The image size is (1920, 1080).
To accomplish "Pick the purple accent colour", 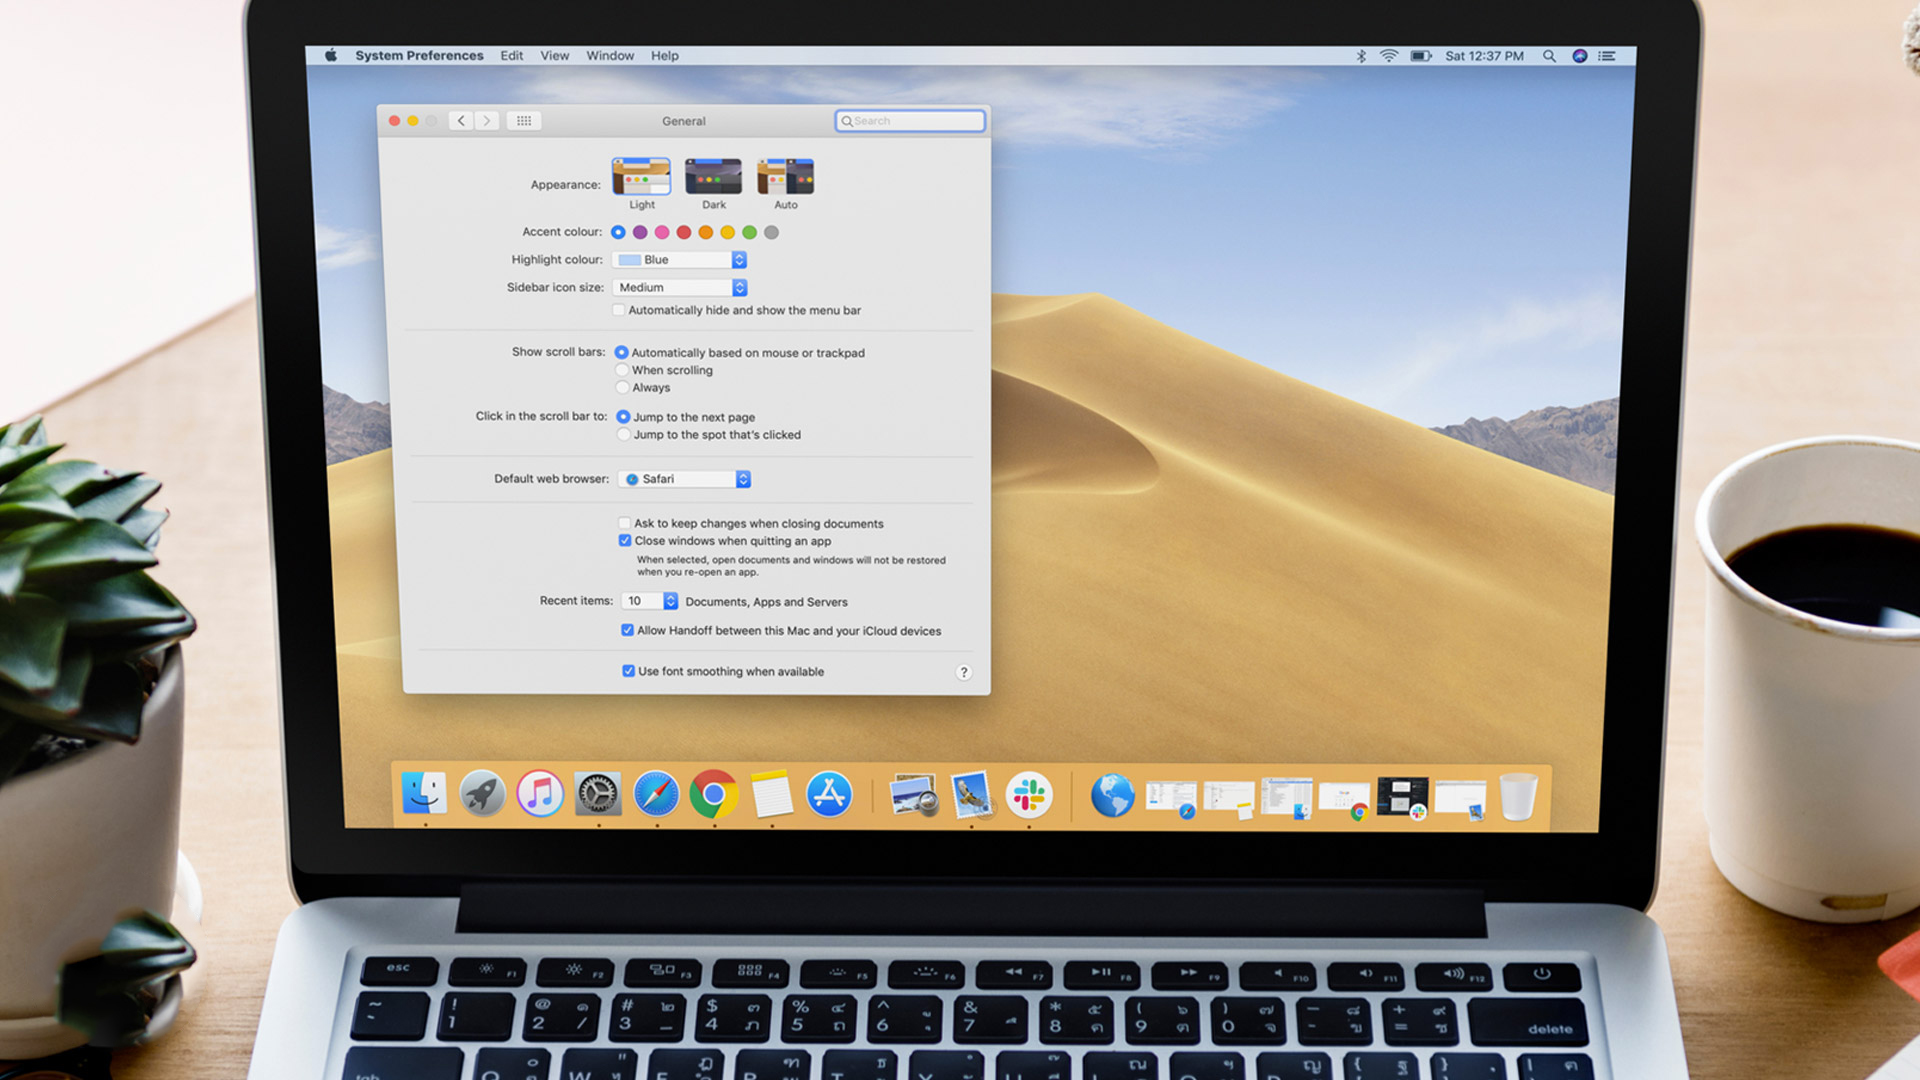I will click(640, 232).
